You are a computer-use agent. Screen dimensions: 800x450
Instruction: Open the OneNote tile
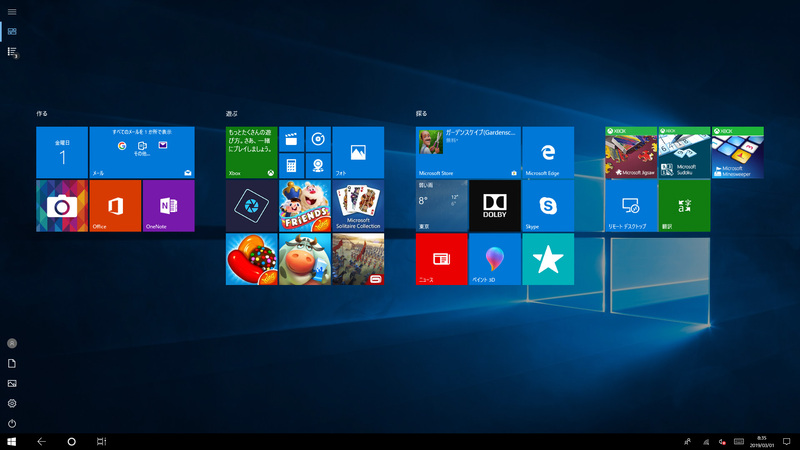click(x=168, y=206)
